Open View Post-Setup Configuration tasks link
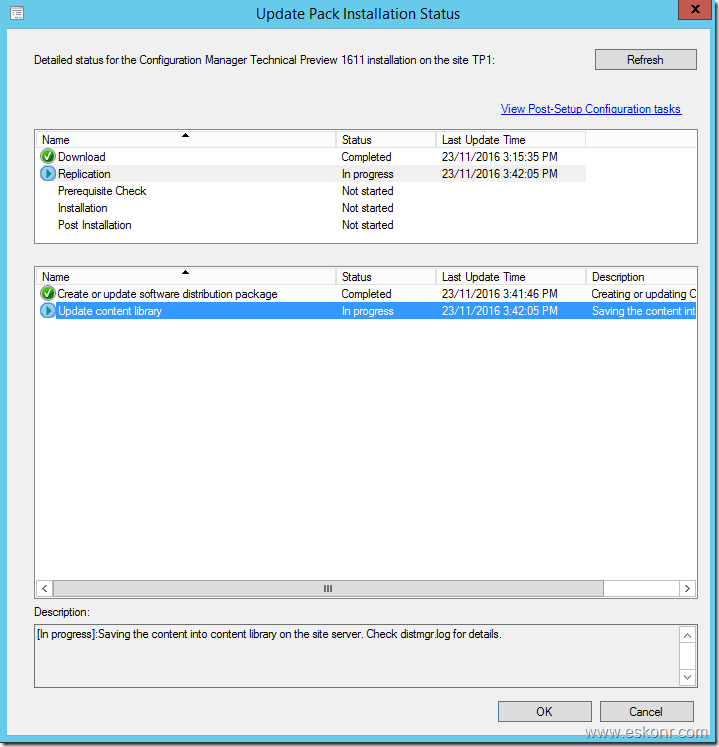The height and width of the screenshot is (747, 719). pyautogui.click(x=591, y=109)
